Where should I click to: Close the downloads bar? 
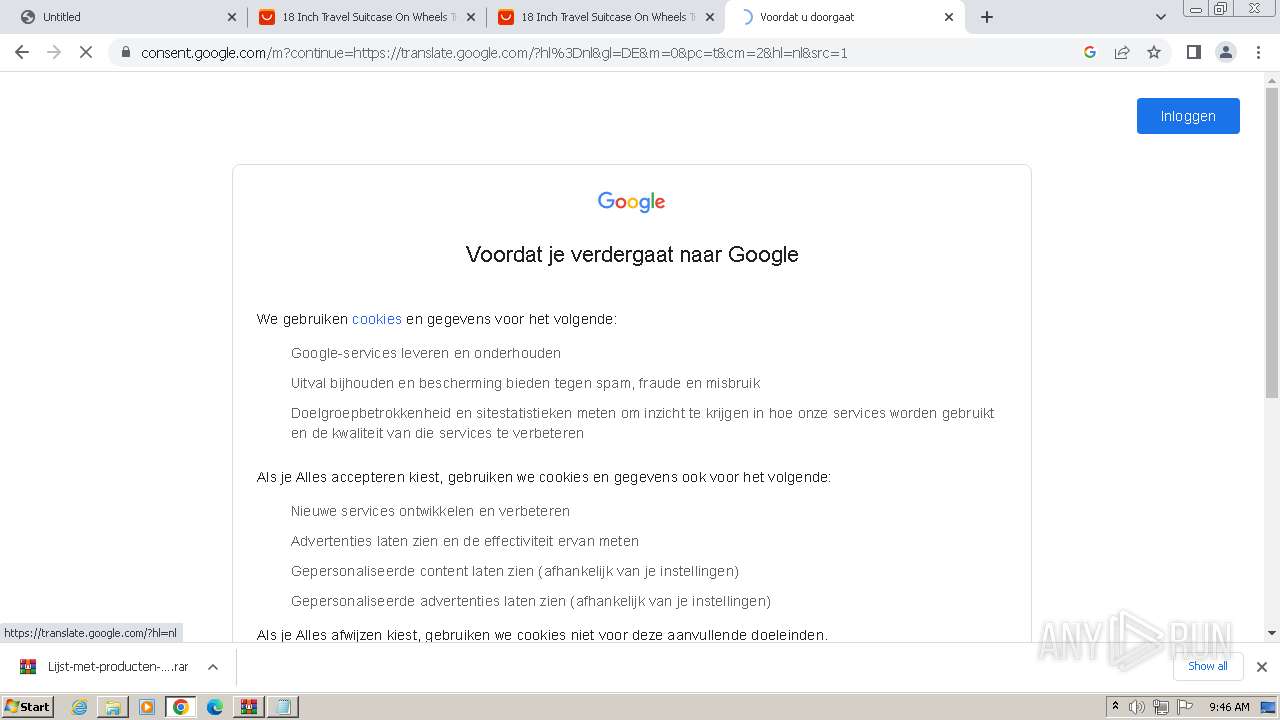1261,667
